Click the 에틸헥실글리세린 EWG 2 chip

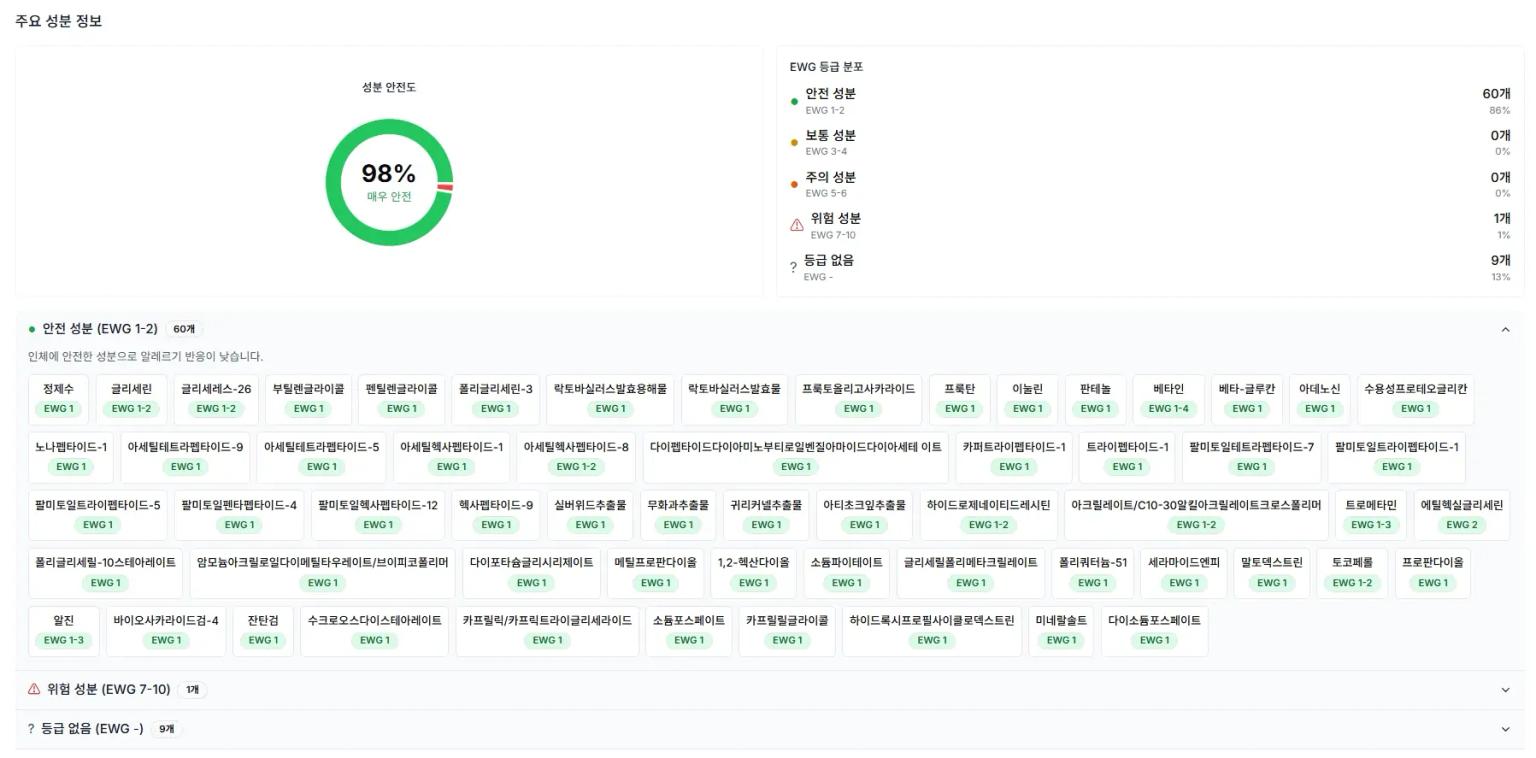[x=1461, y=515]
